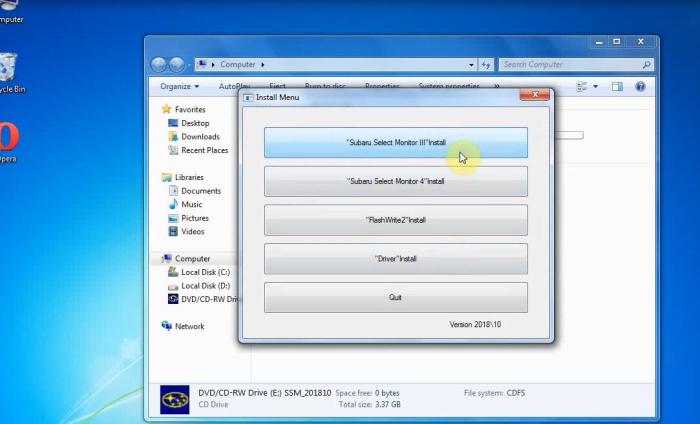Open Network in the navigation pane
This screenshot has height=424, width=700.
[189, 326]
